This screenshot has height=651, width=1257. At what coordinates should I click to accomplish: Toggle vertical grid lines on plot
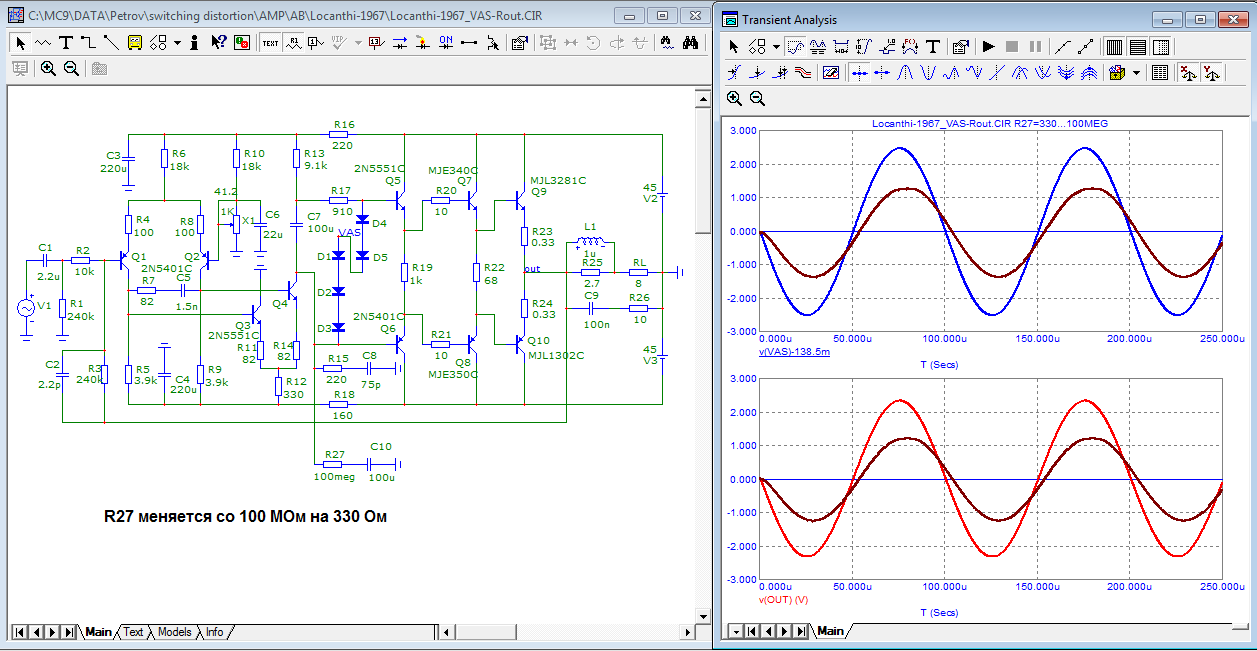coord(1115,47)
